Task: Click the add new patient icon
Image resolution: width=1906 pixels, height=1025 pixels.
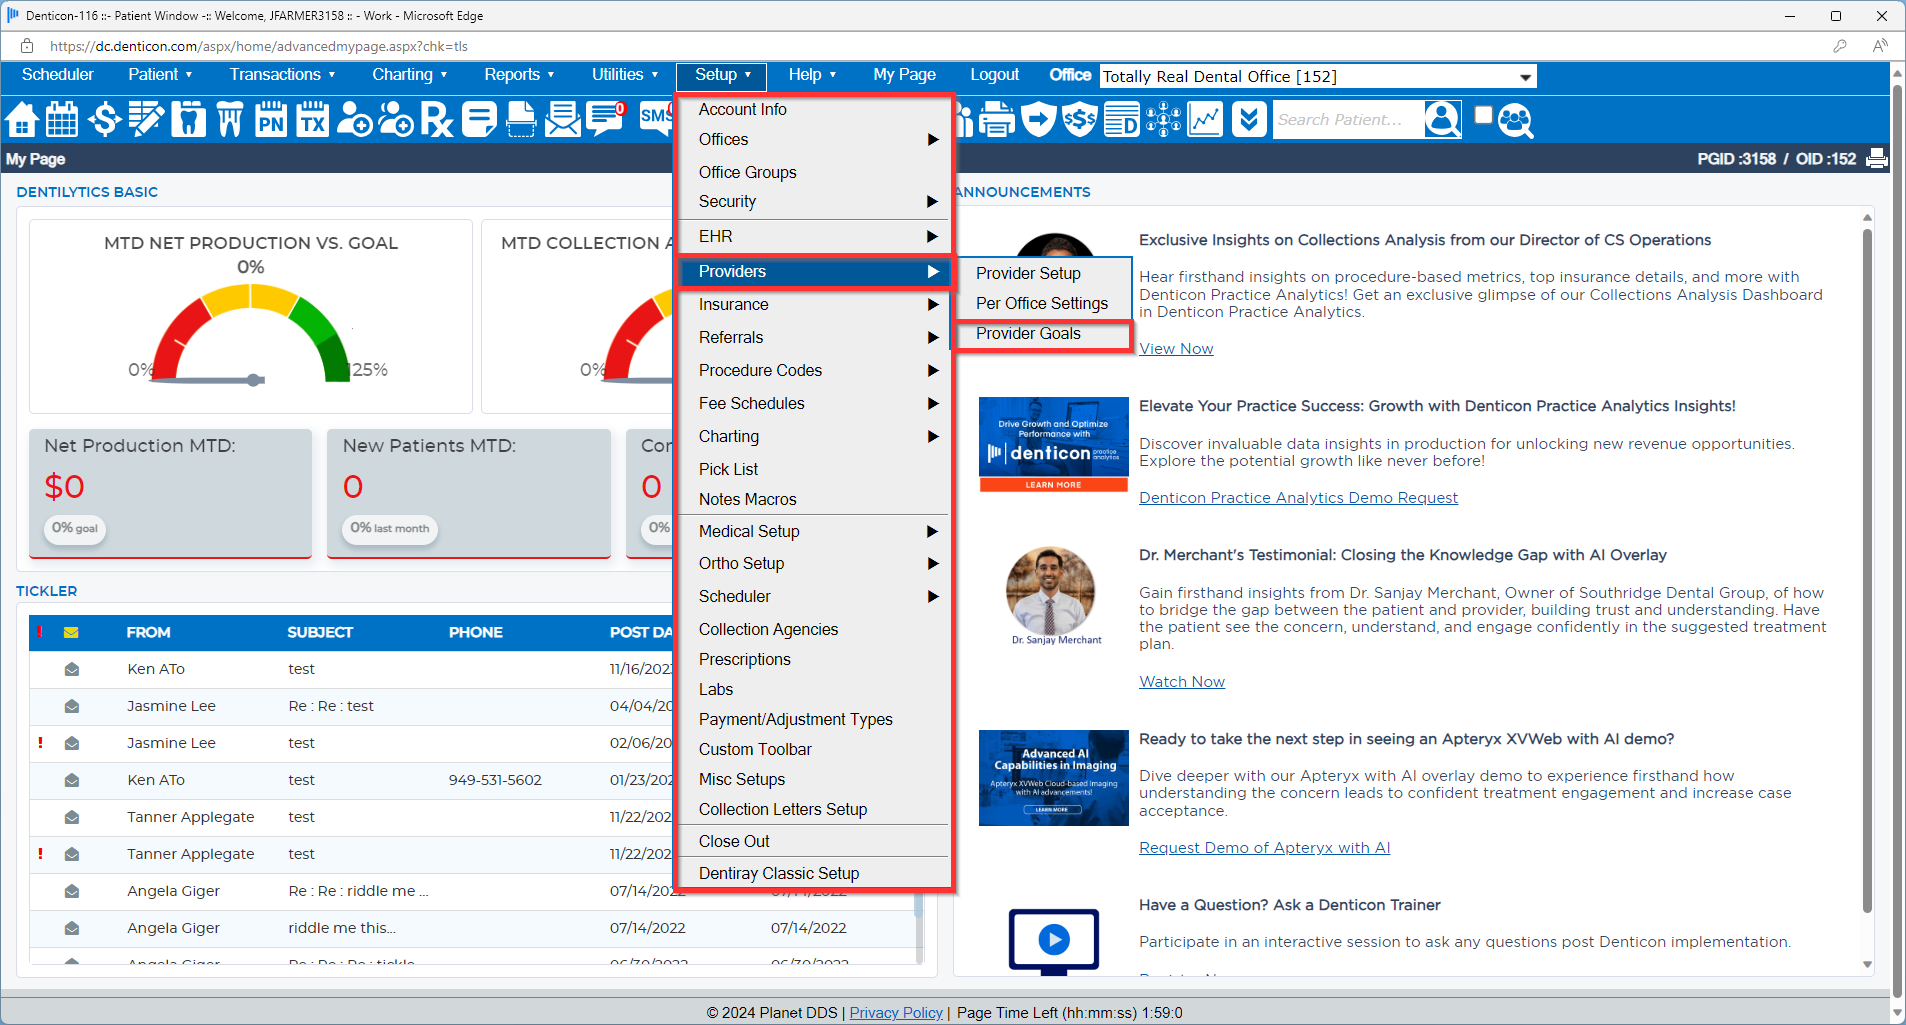Action: click(354, 120)
